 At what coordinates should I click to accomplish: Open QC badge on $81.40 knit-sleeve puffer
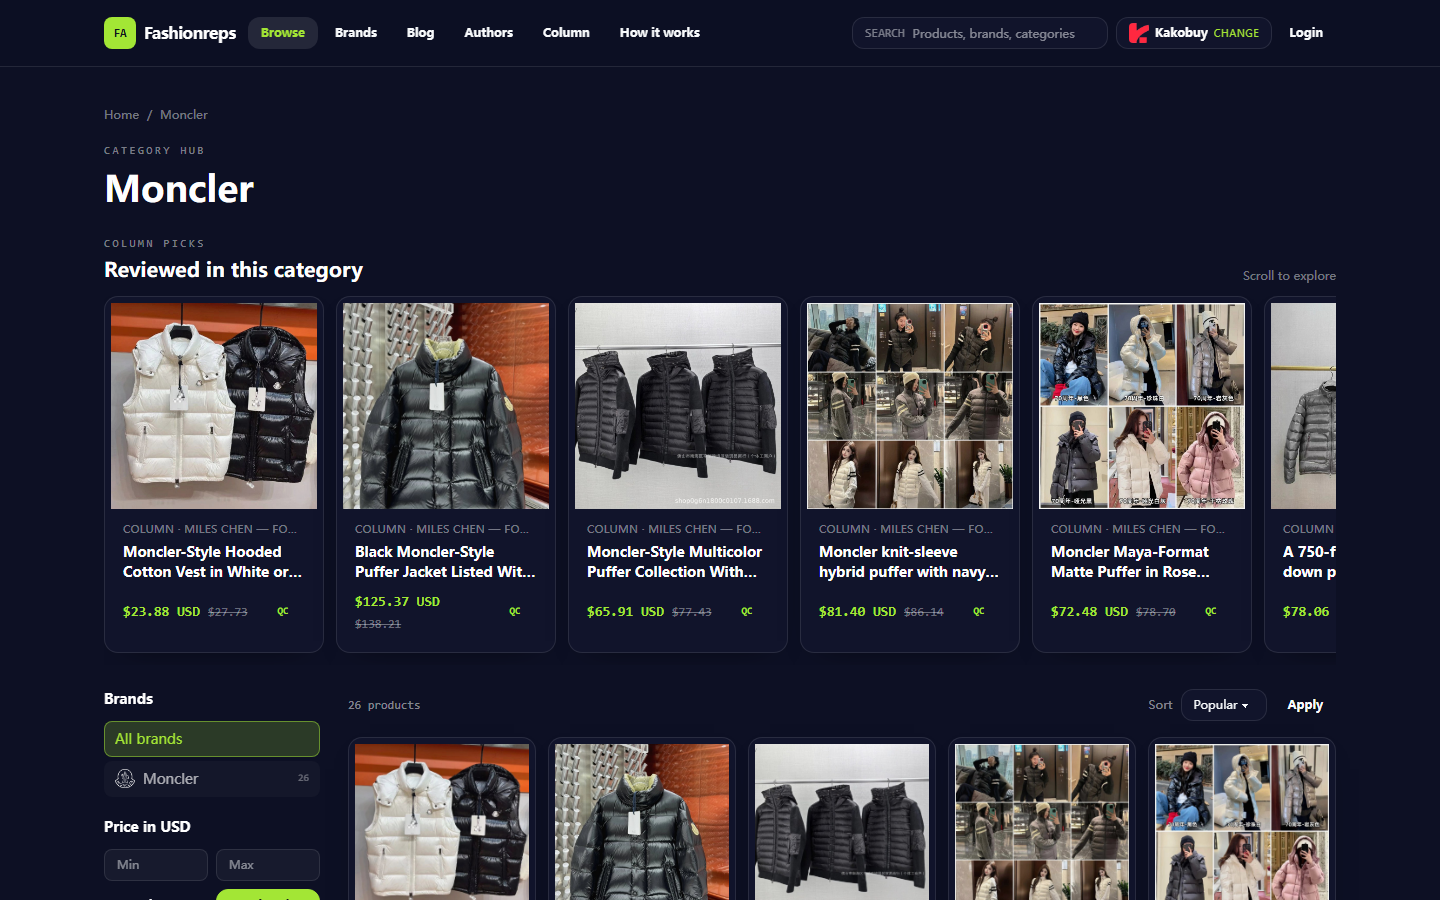pyautogui.click(x=979, y=611)
